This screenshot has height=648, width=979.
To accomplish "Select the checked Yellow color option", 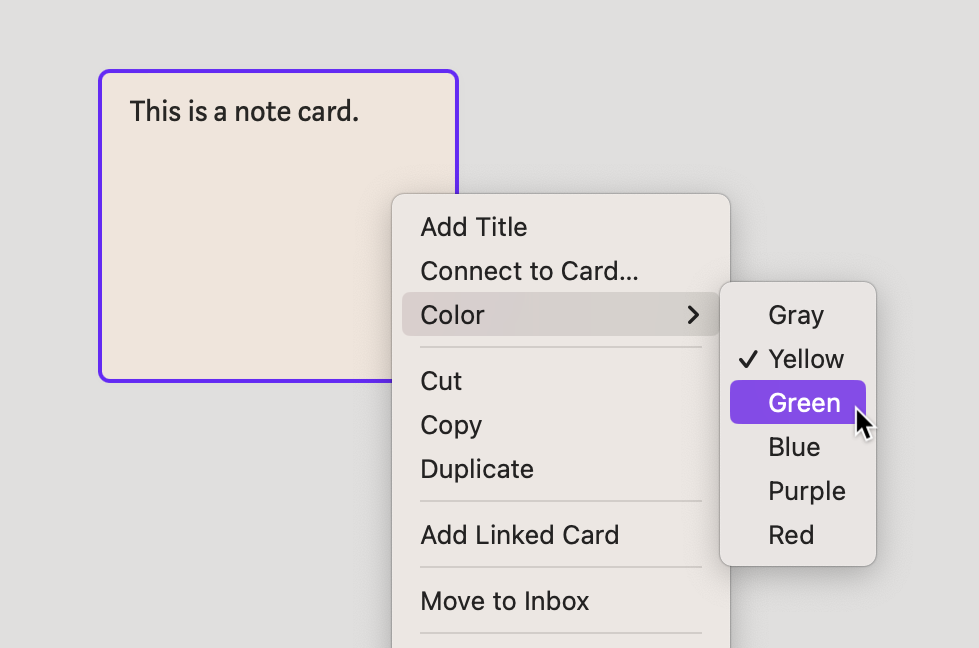I will click(797, 359).
